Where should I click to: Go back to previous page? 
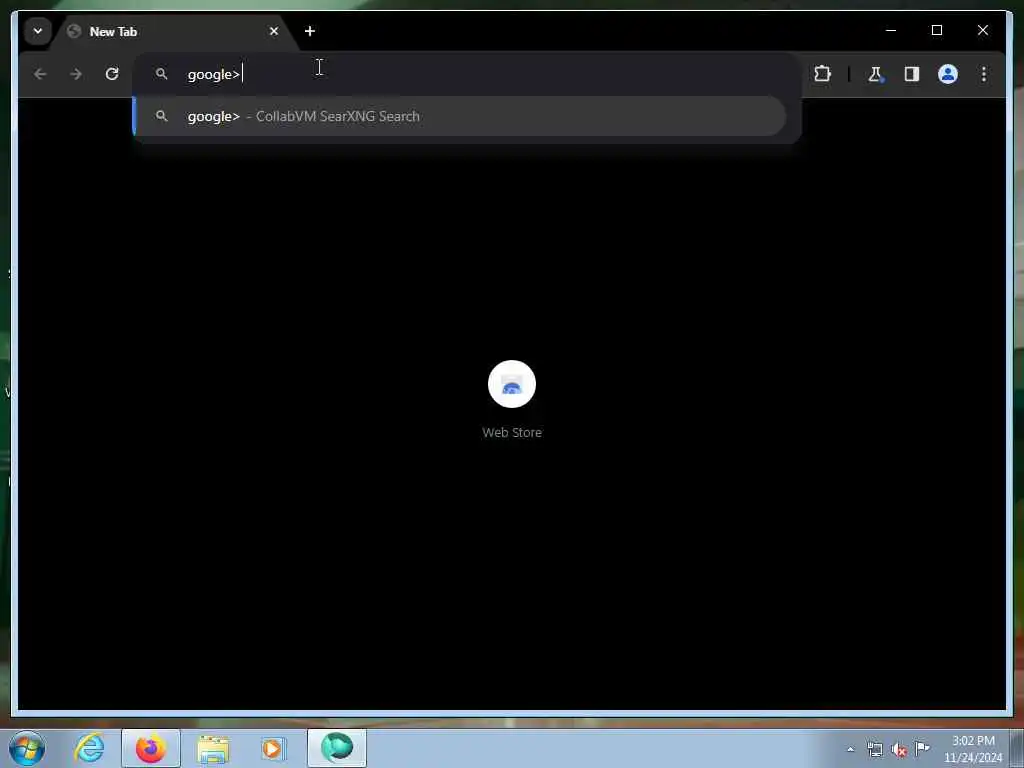(40, 74)
